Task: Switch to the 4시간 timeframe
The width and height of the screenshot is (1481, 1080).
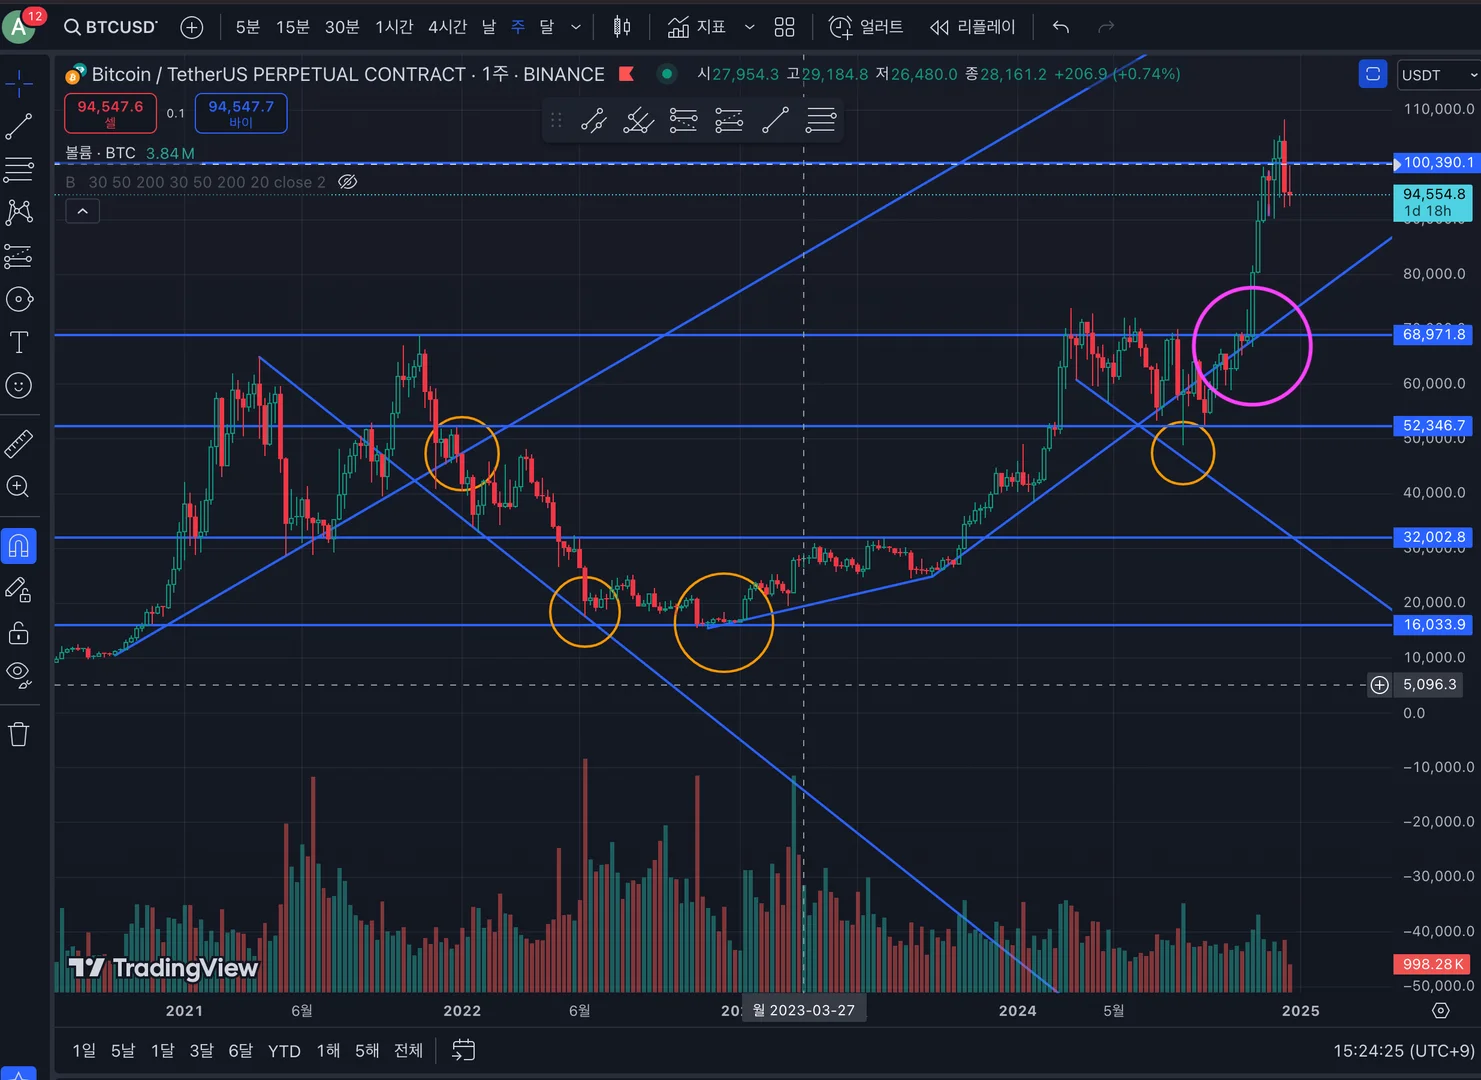Action: click(x=447, y=27)
